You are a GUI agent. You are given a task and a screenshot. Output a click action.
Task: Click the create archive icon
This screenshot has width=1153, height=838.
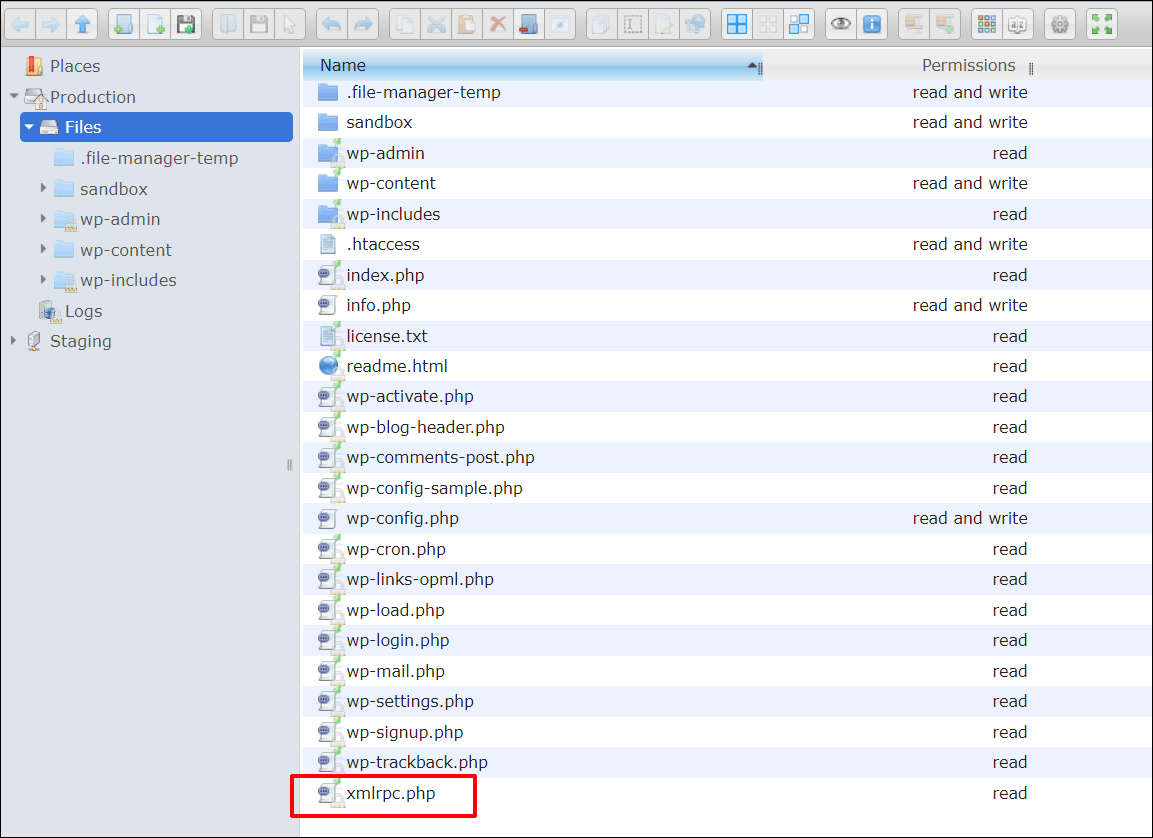[945, 25]
